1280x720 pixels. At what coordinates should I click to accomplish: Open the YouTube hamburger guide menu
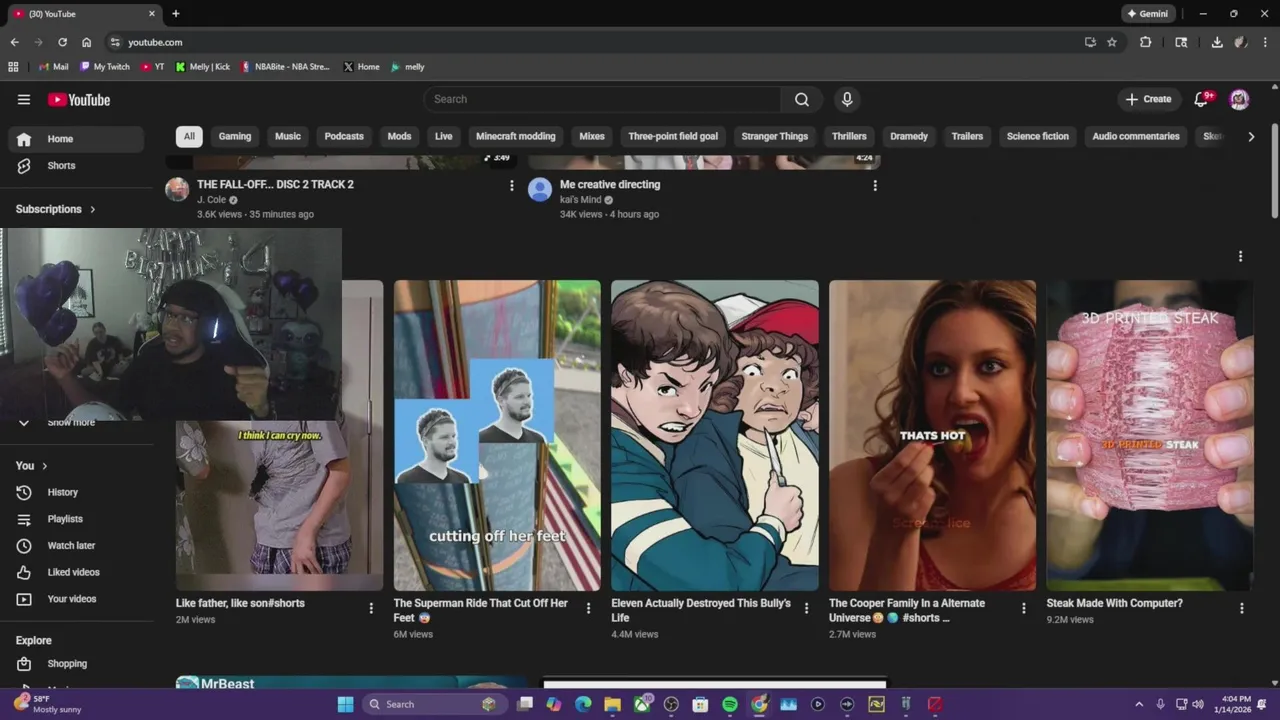pyautogui.click(x=24, y=99)
